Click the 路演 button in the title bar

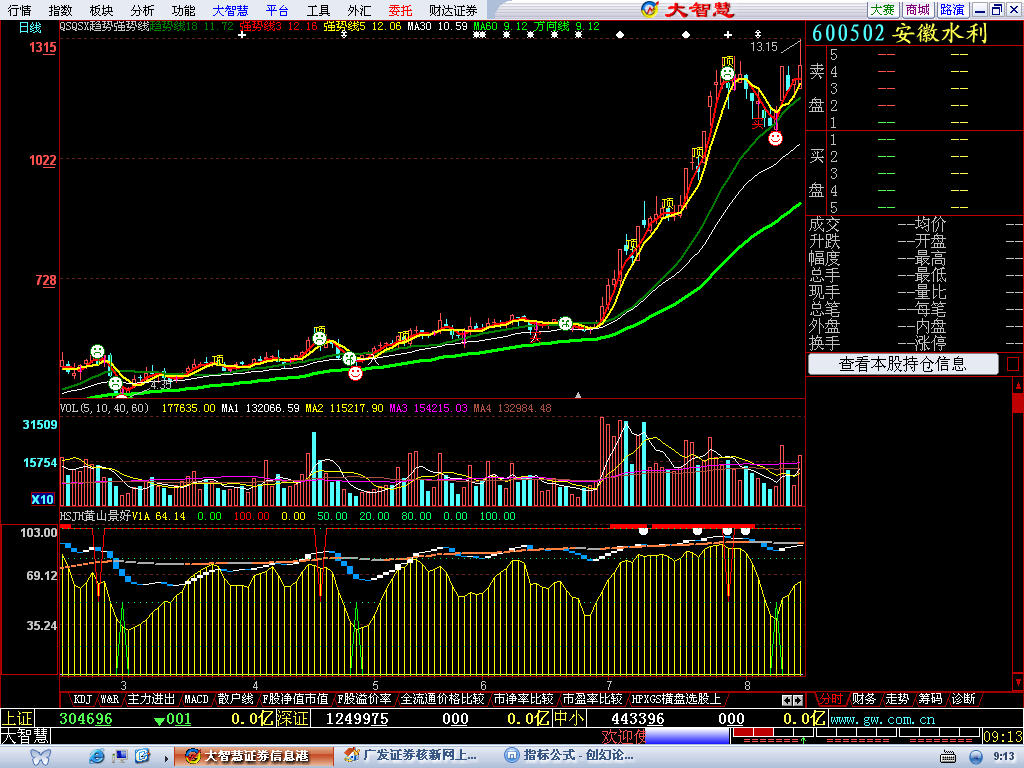(952, 10)
